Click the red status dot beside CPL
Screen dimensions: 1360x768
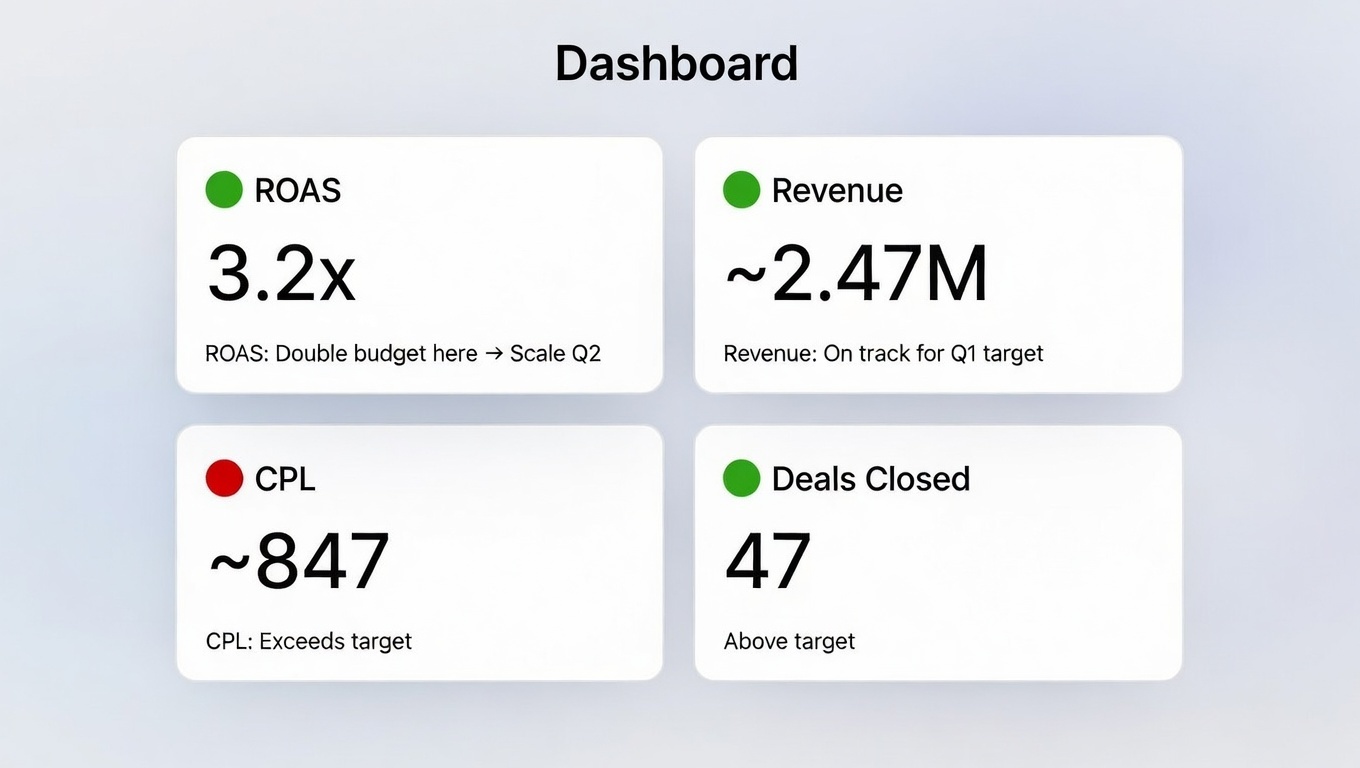point(224,478)
